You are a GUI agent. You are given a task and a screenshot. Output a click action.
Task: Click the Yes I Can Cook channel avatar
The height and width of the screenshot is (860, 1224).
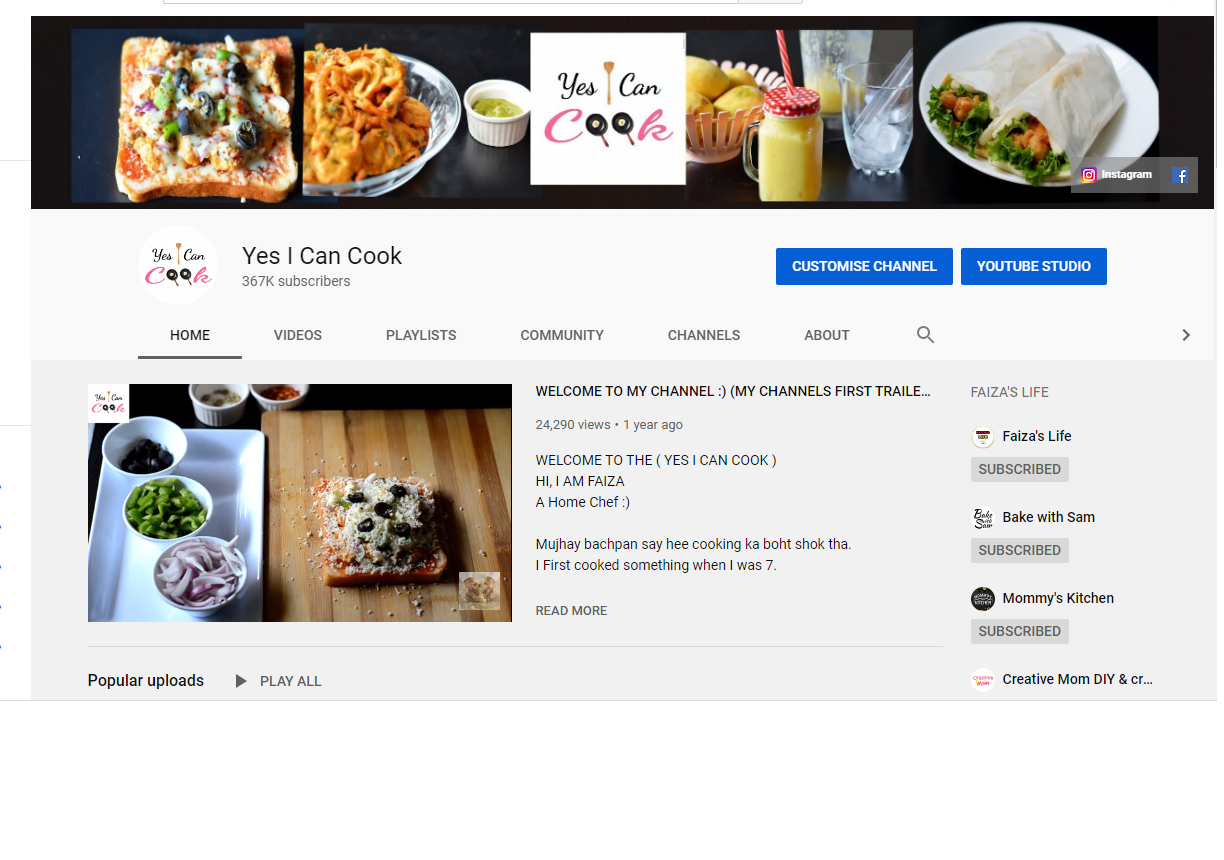click(178, 265)
